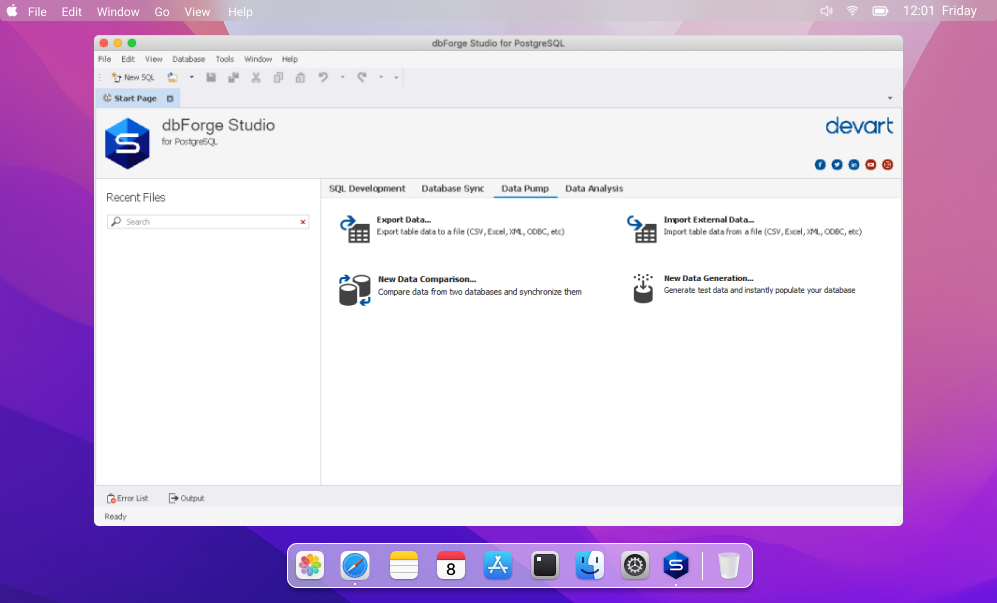Switch to the Data Analysis tab

(594, 188)
